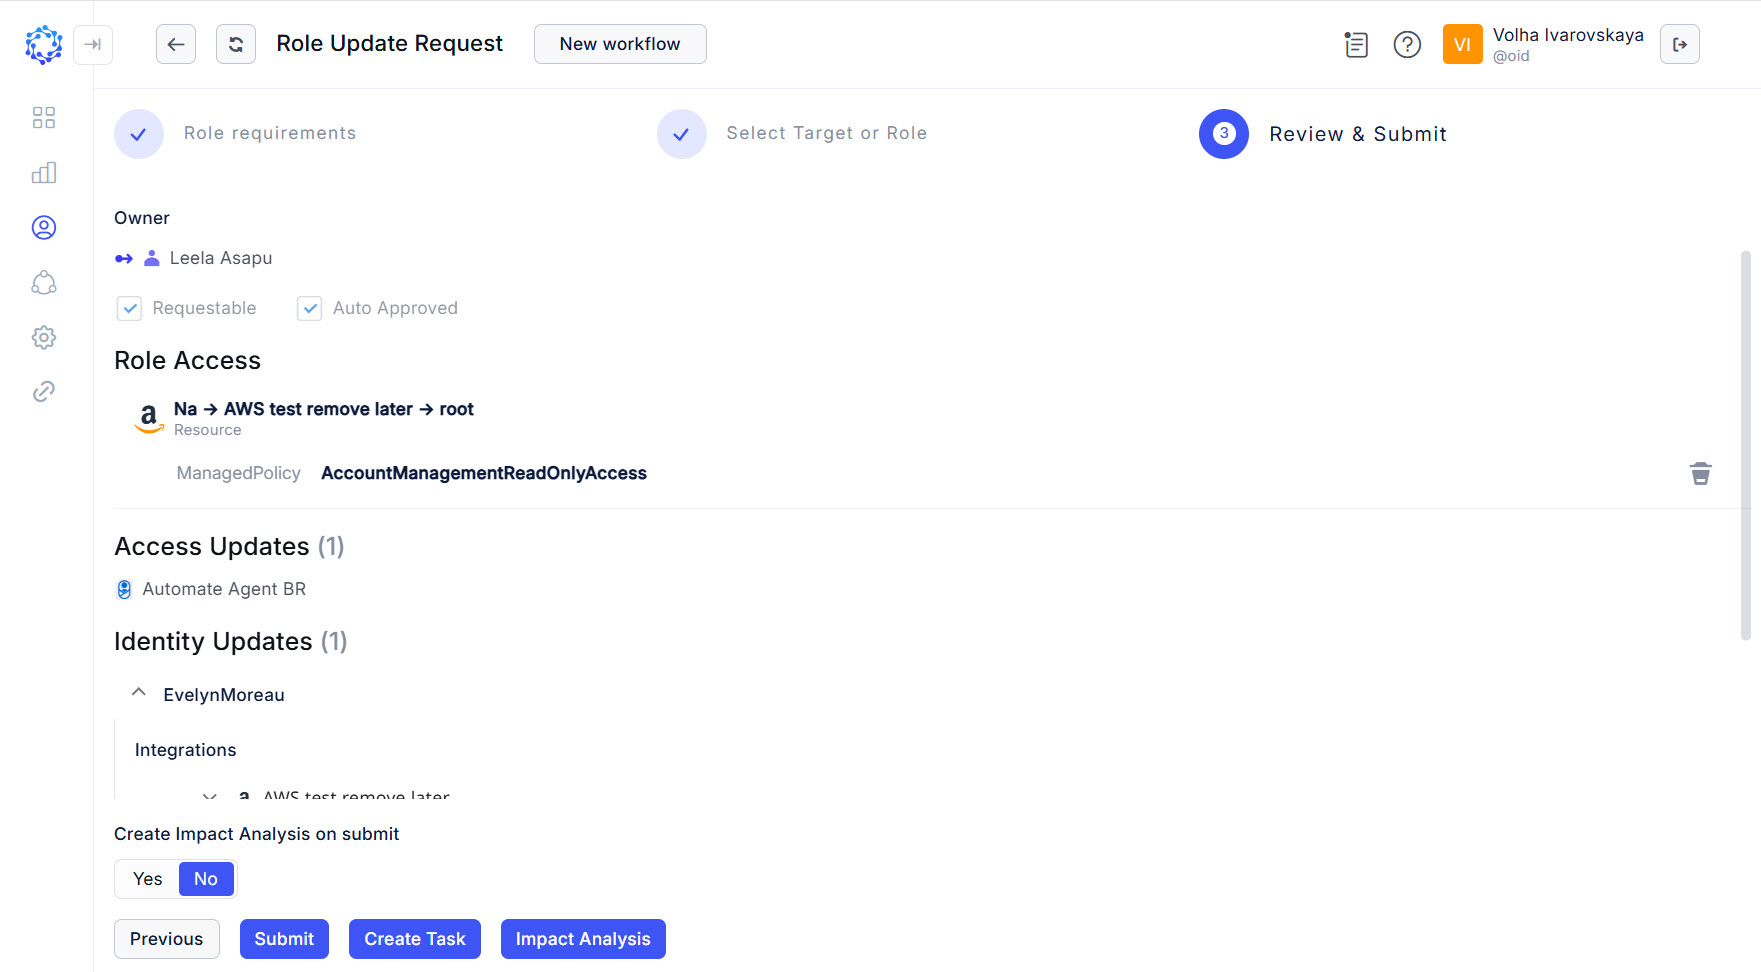Select the analytics bar chart sidebar icon
Screen dimensions: 1761x972
pyautogui.click(x=44, y=172)
